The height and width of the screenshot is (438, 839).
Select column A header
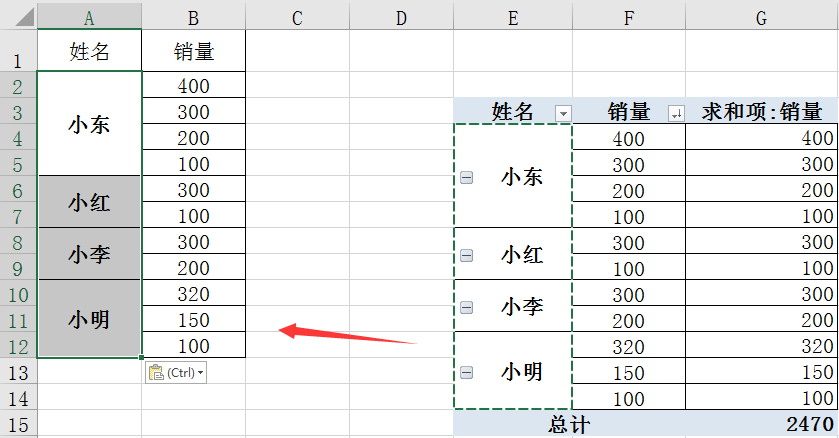(89, 18)
